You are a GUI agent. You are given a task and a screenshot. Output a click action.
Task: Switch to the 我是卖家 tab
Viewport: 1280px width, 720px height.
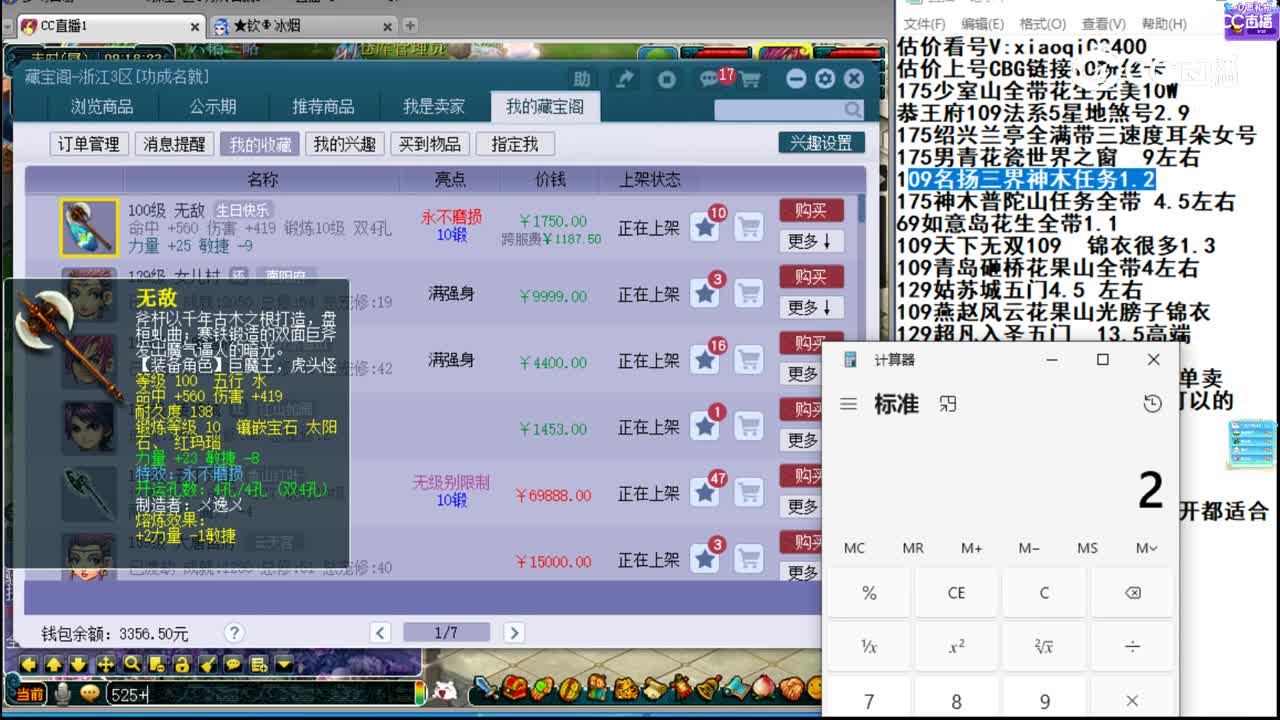pos(434,106)
